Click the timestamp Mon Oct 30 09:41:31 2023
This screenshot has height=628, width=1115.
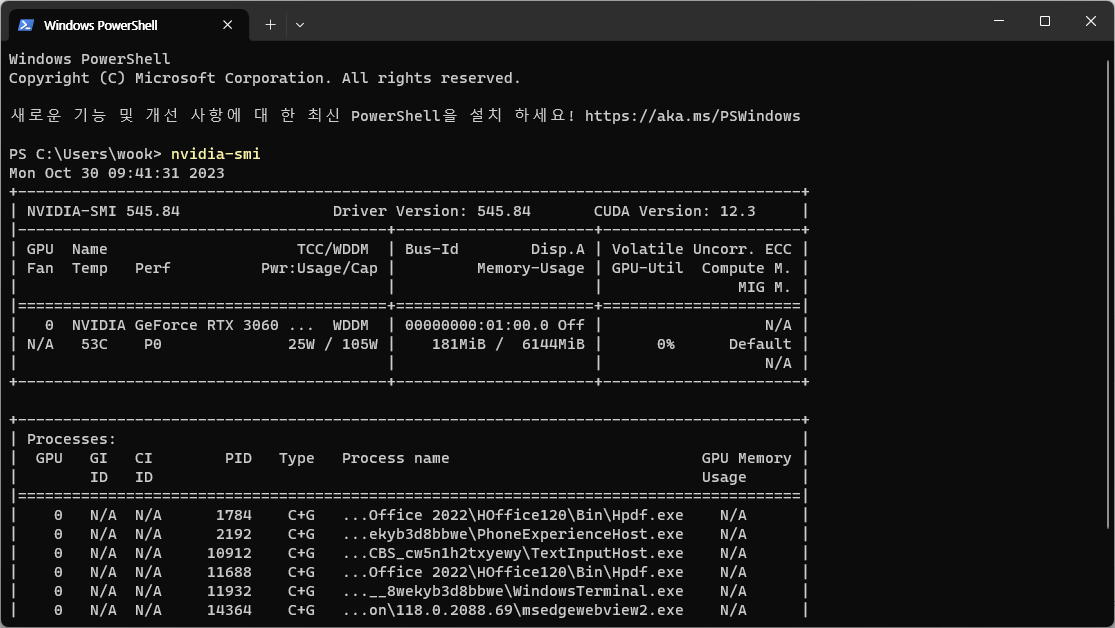117,174
